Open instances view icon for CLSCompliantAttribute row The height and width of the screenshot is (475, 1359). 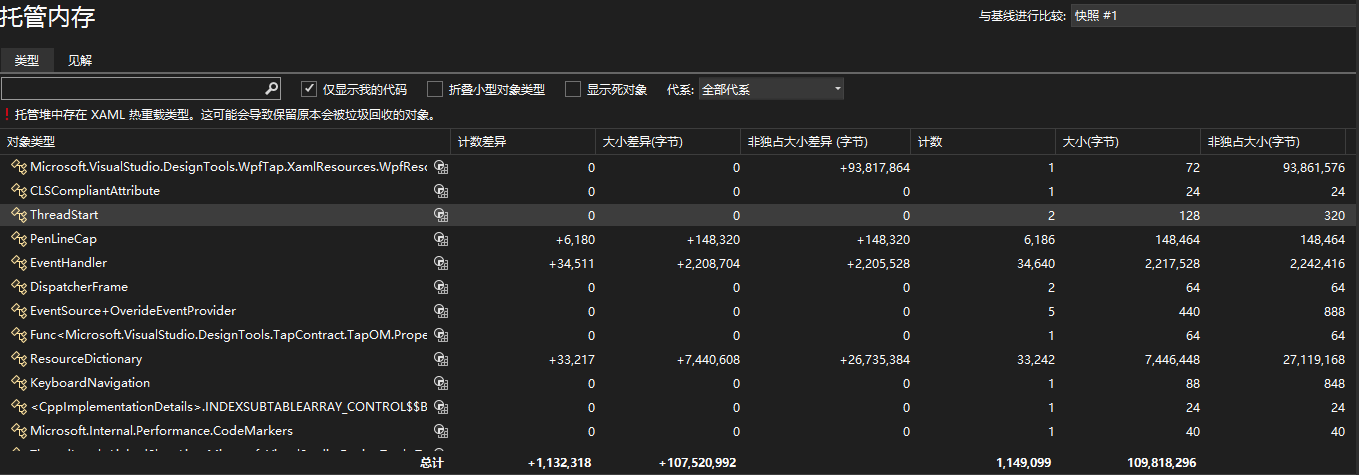[440, 191]
